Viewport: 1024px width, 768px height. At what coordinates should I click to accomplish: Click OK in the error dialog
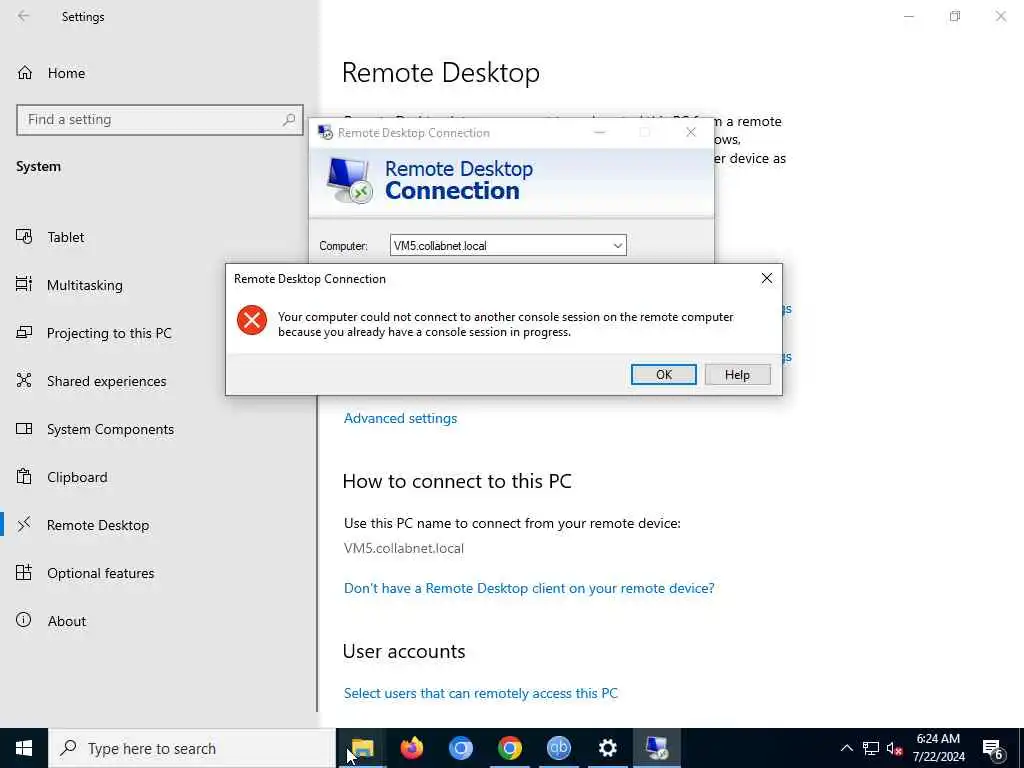pyautogui.click(x=664, y=375)
